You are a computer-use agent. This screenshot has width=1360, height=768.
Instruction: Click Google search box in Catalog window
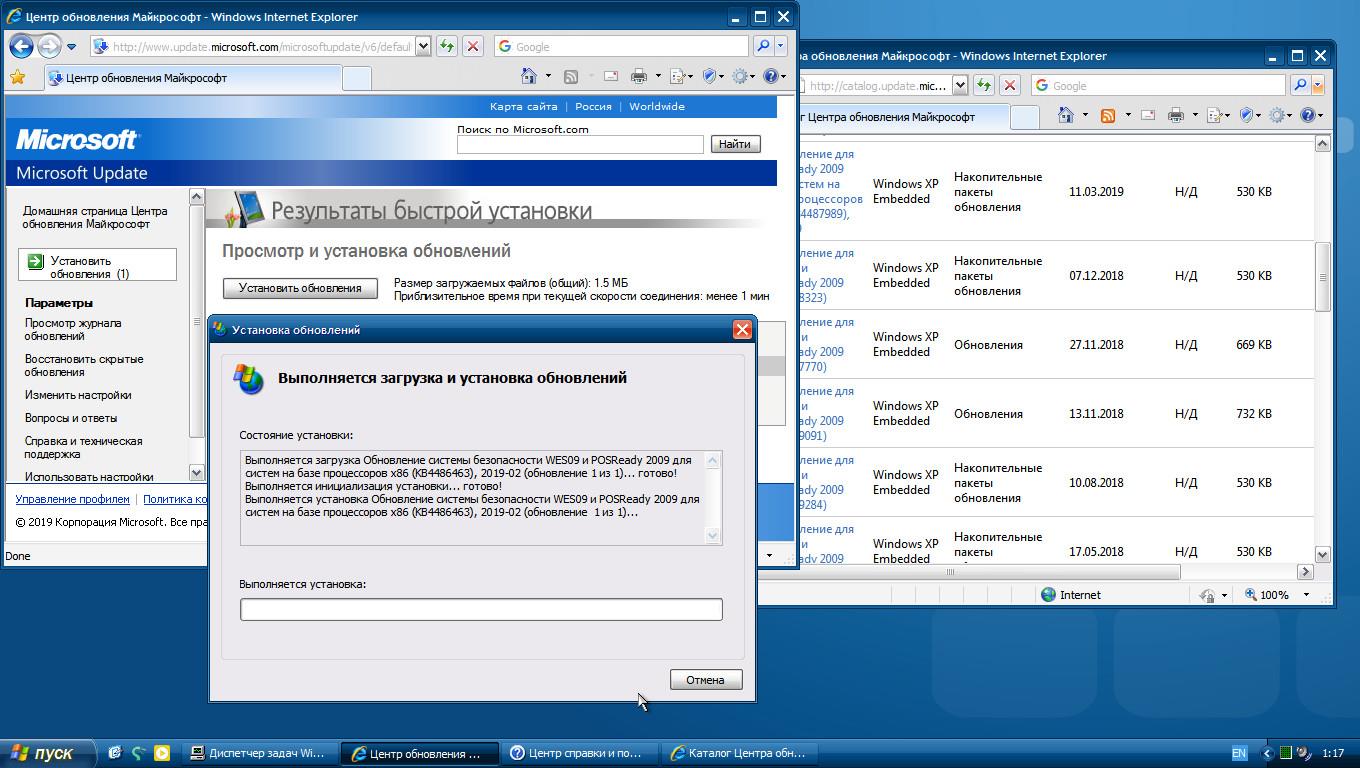coord(1159,86)
